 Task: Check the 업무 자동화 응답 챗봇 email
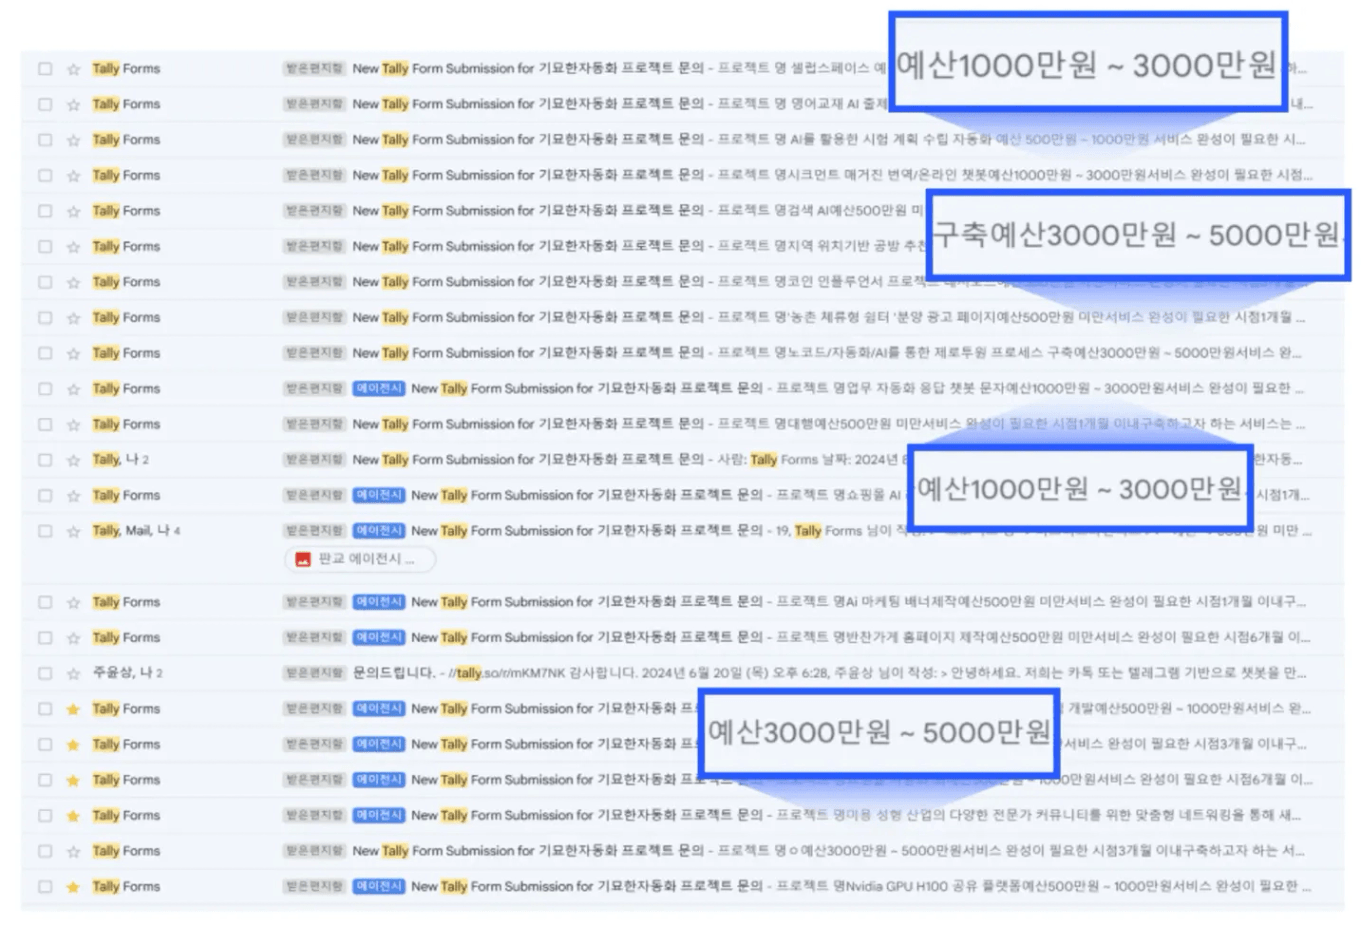point(45,389)
